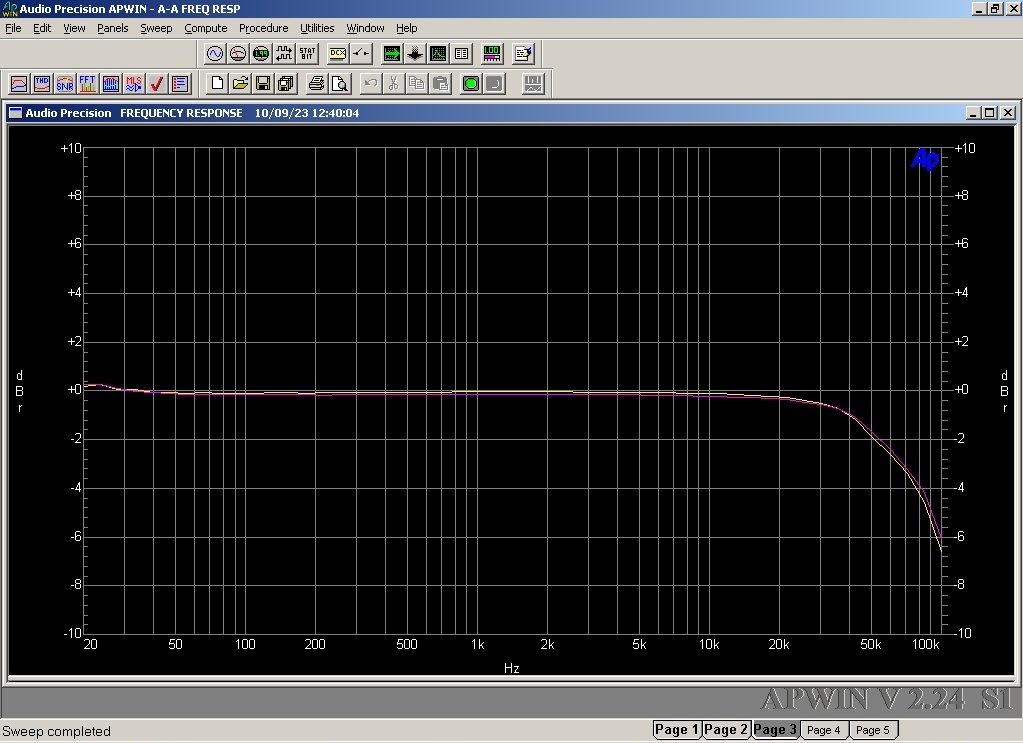Image resolution: width=1023 pixels, height=743 pixels.
Task: Open the Utilities menu
Action: [x=317, y=28]
